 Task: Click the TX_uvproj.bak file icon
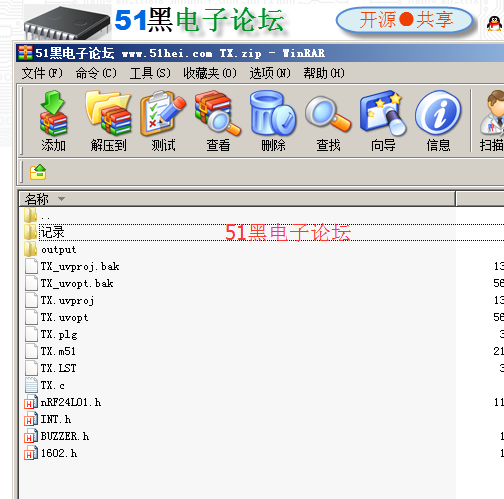tap(31, 266)
